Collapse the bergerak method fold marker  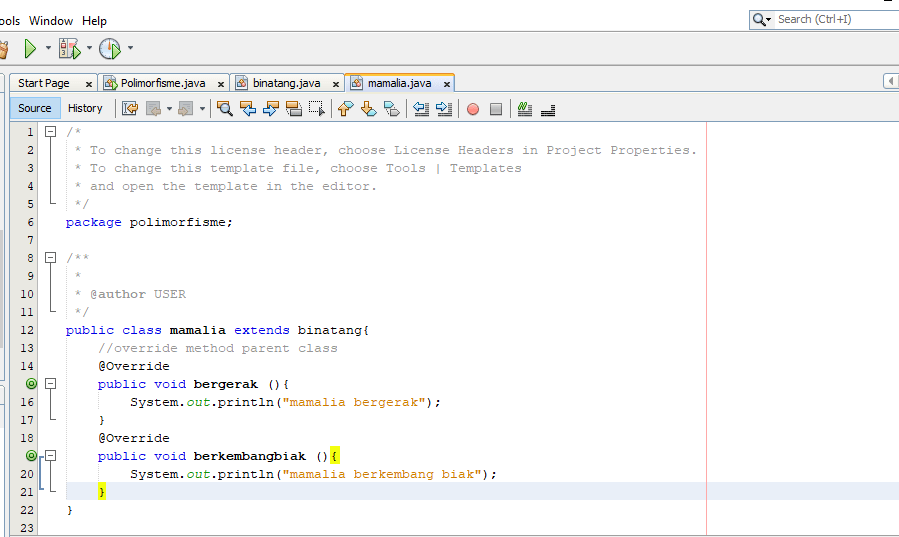[x=50, y=384]
